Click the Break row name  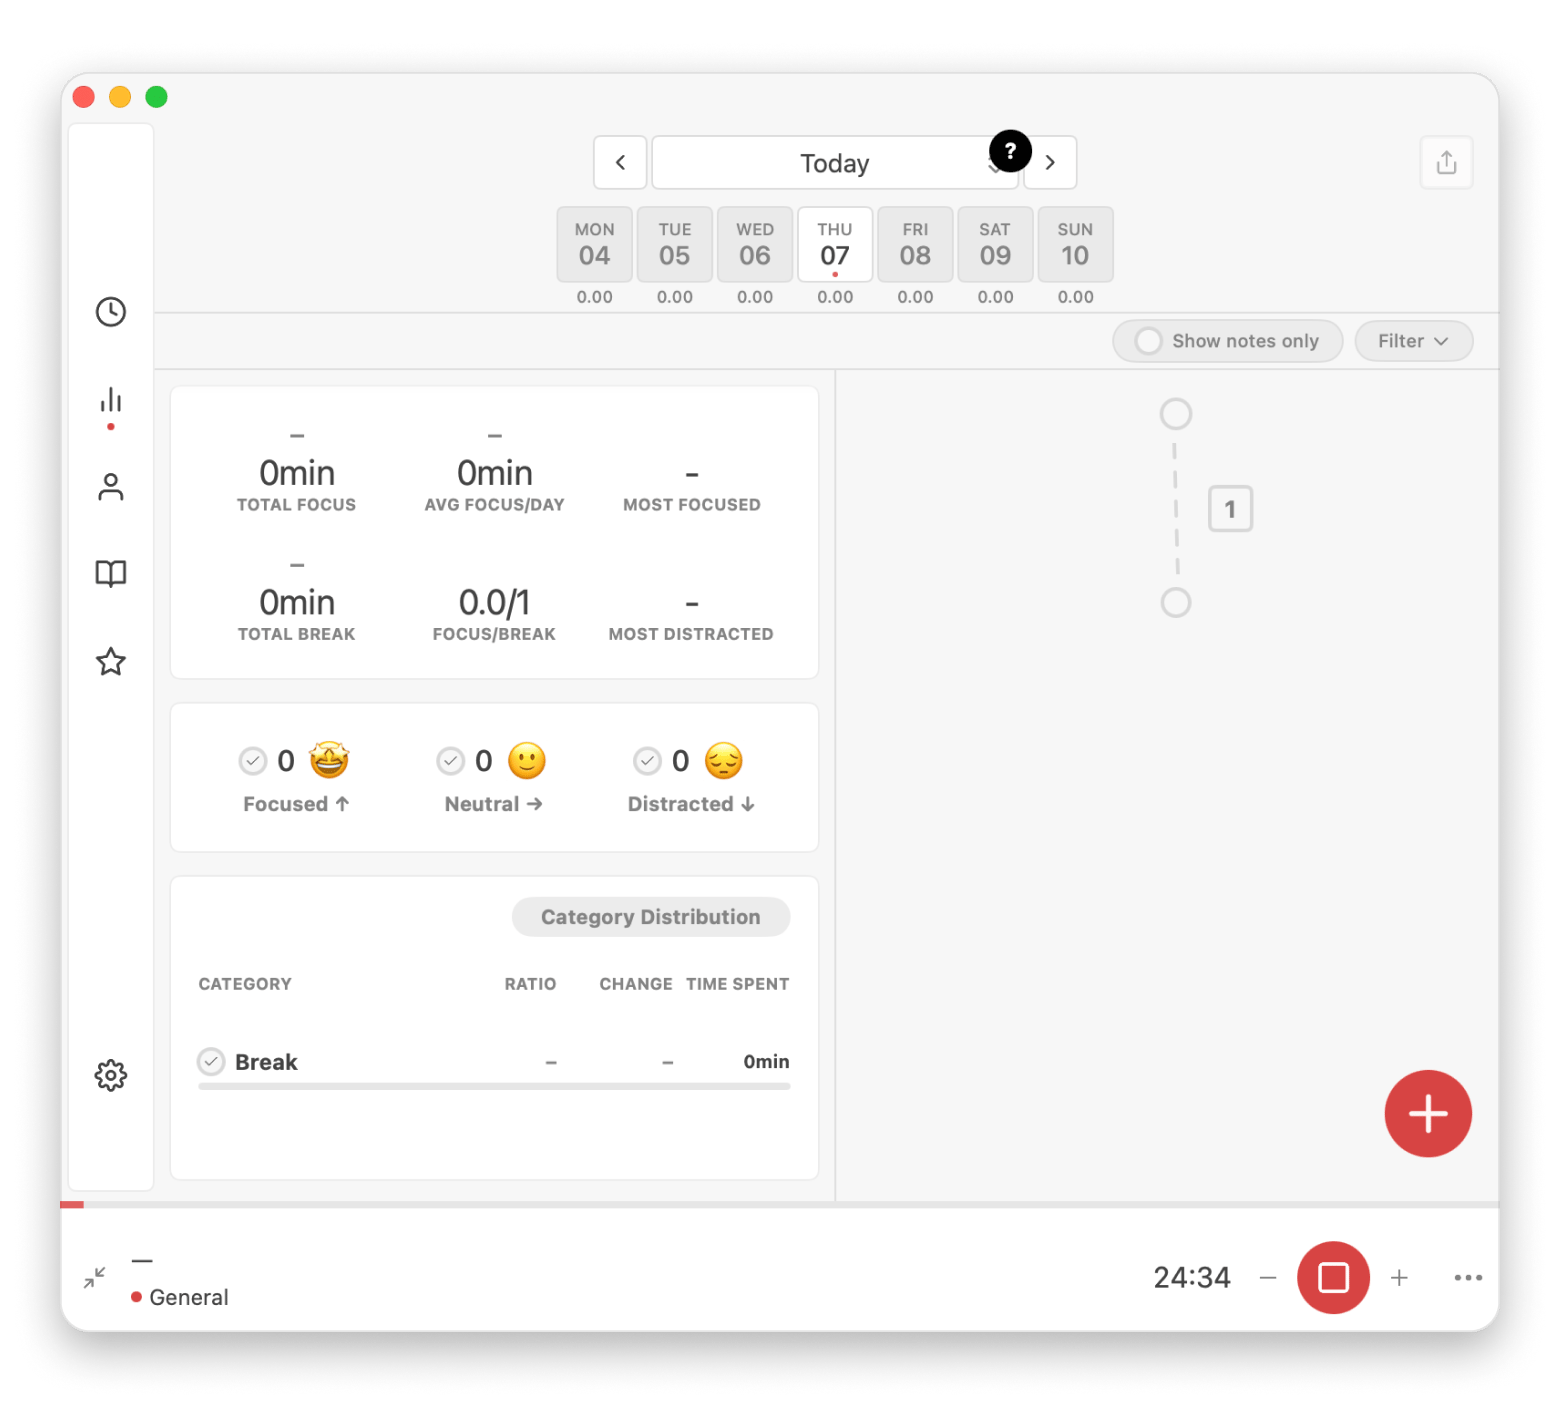pos(266,1062)
